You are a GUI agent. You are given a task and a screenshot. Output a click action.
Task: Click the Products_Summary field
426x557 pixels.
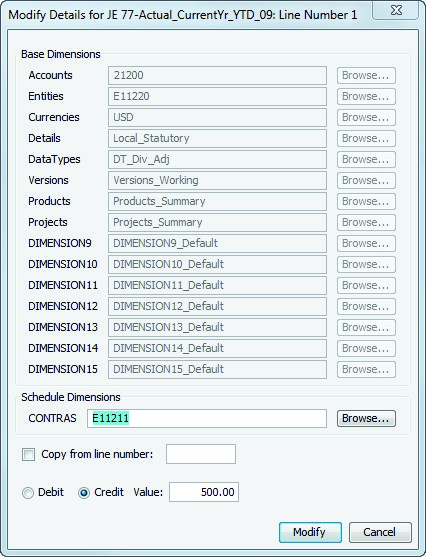point(217,201)
